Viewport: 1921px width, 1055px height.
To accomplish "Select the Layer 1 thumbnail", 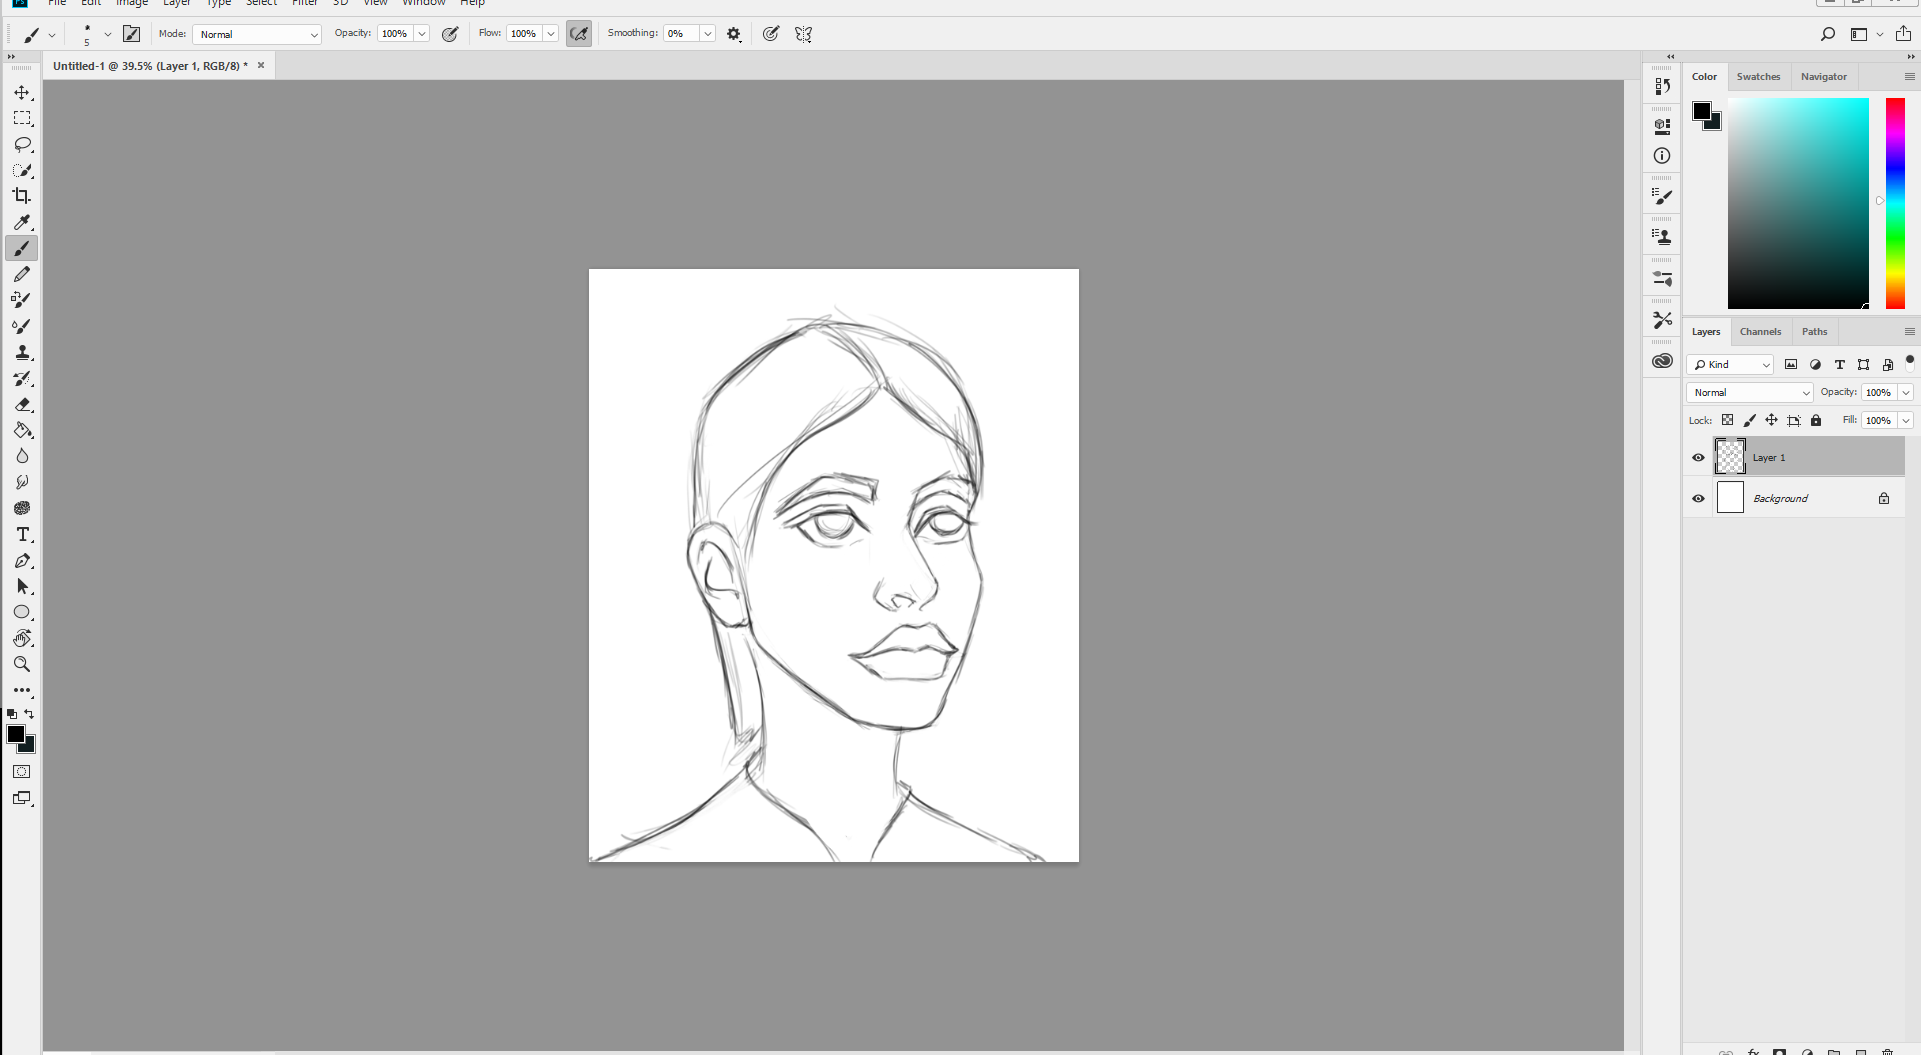I will (x=1730, y=457).
